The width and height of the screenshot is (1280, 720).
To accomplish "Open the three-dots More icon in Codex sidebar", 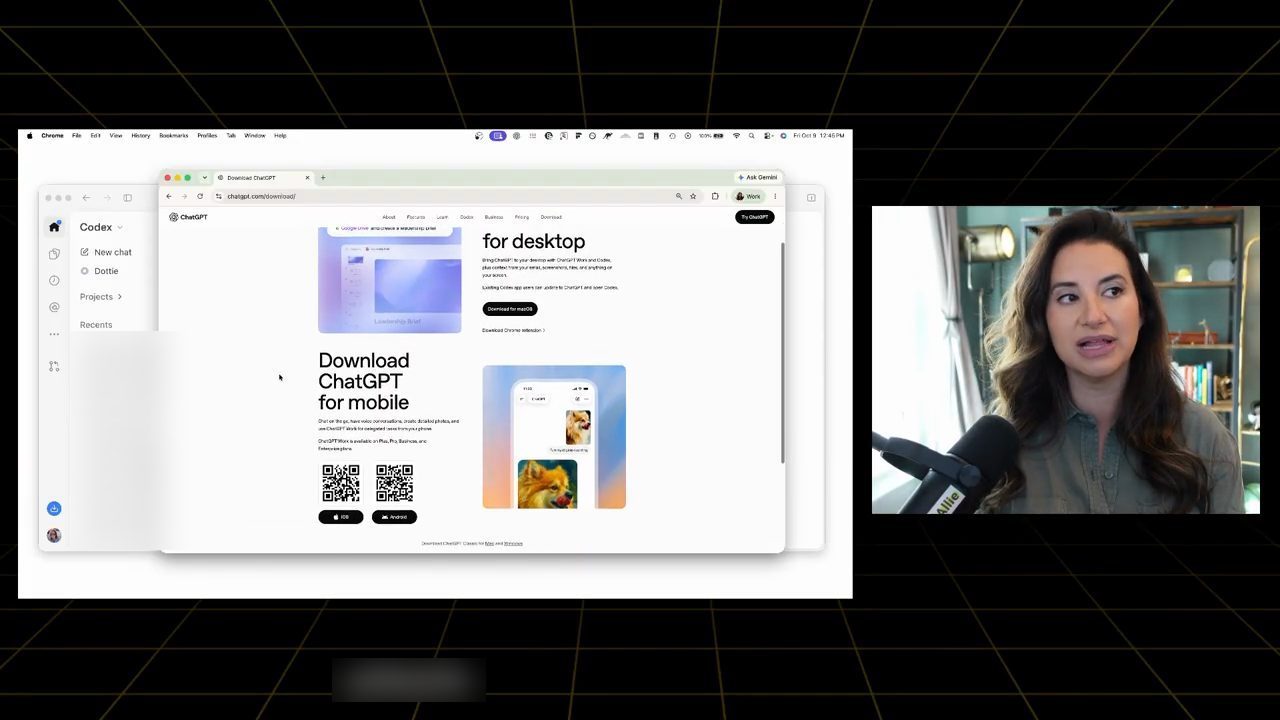I will pos(54,334).
